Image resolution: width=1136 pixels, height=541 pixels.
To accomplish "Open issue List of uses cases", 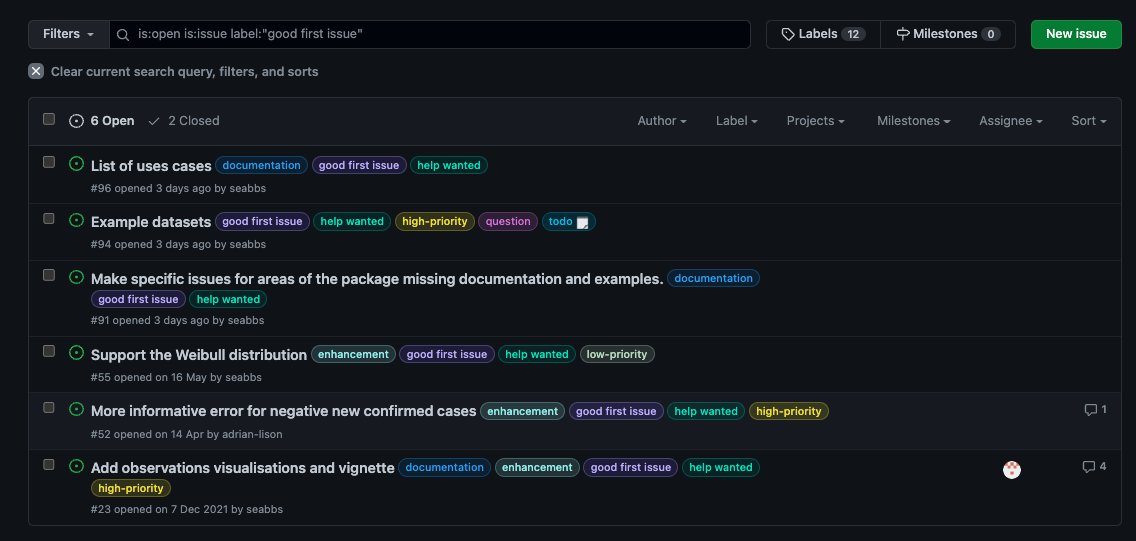I will coord(151,166).
